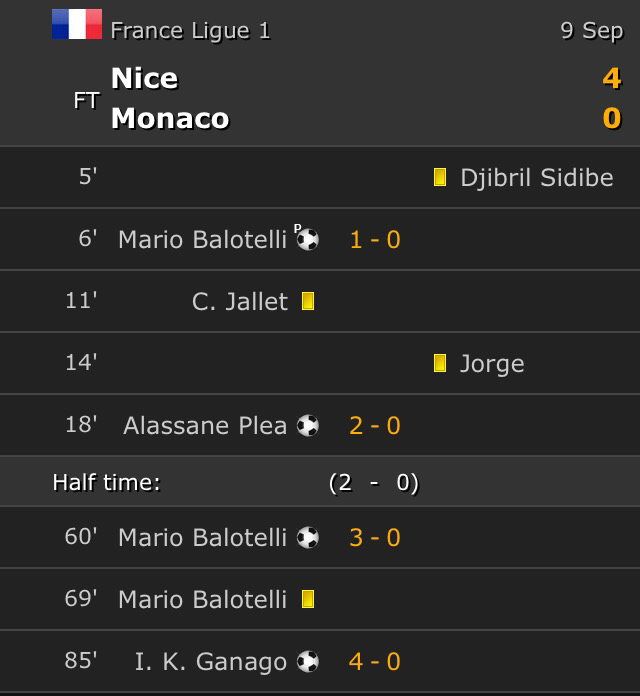Click the Alassane Plea player name
Image resolution: width=640 pixels, height=696 pixels.
coord(205,426)
